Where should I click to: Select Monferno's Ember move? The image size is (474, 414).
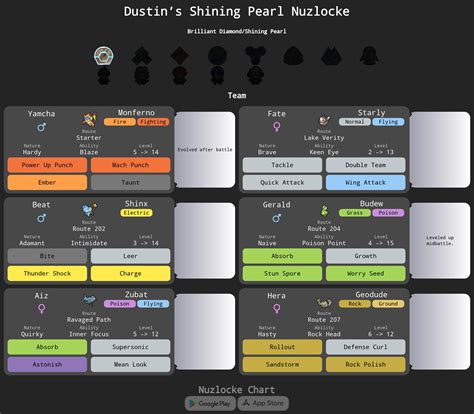click(47, 183)
